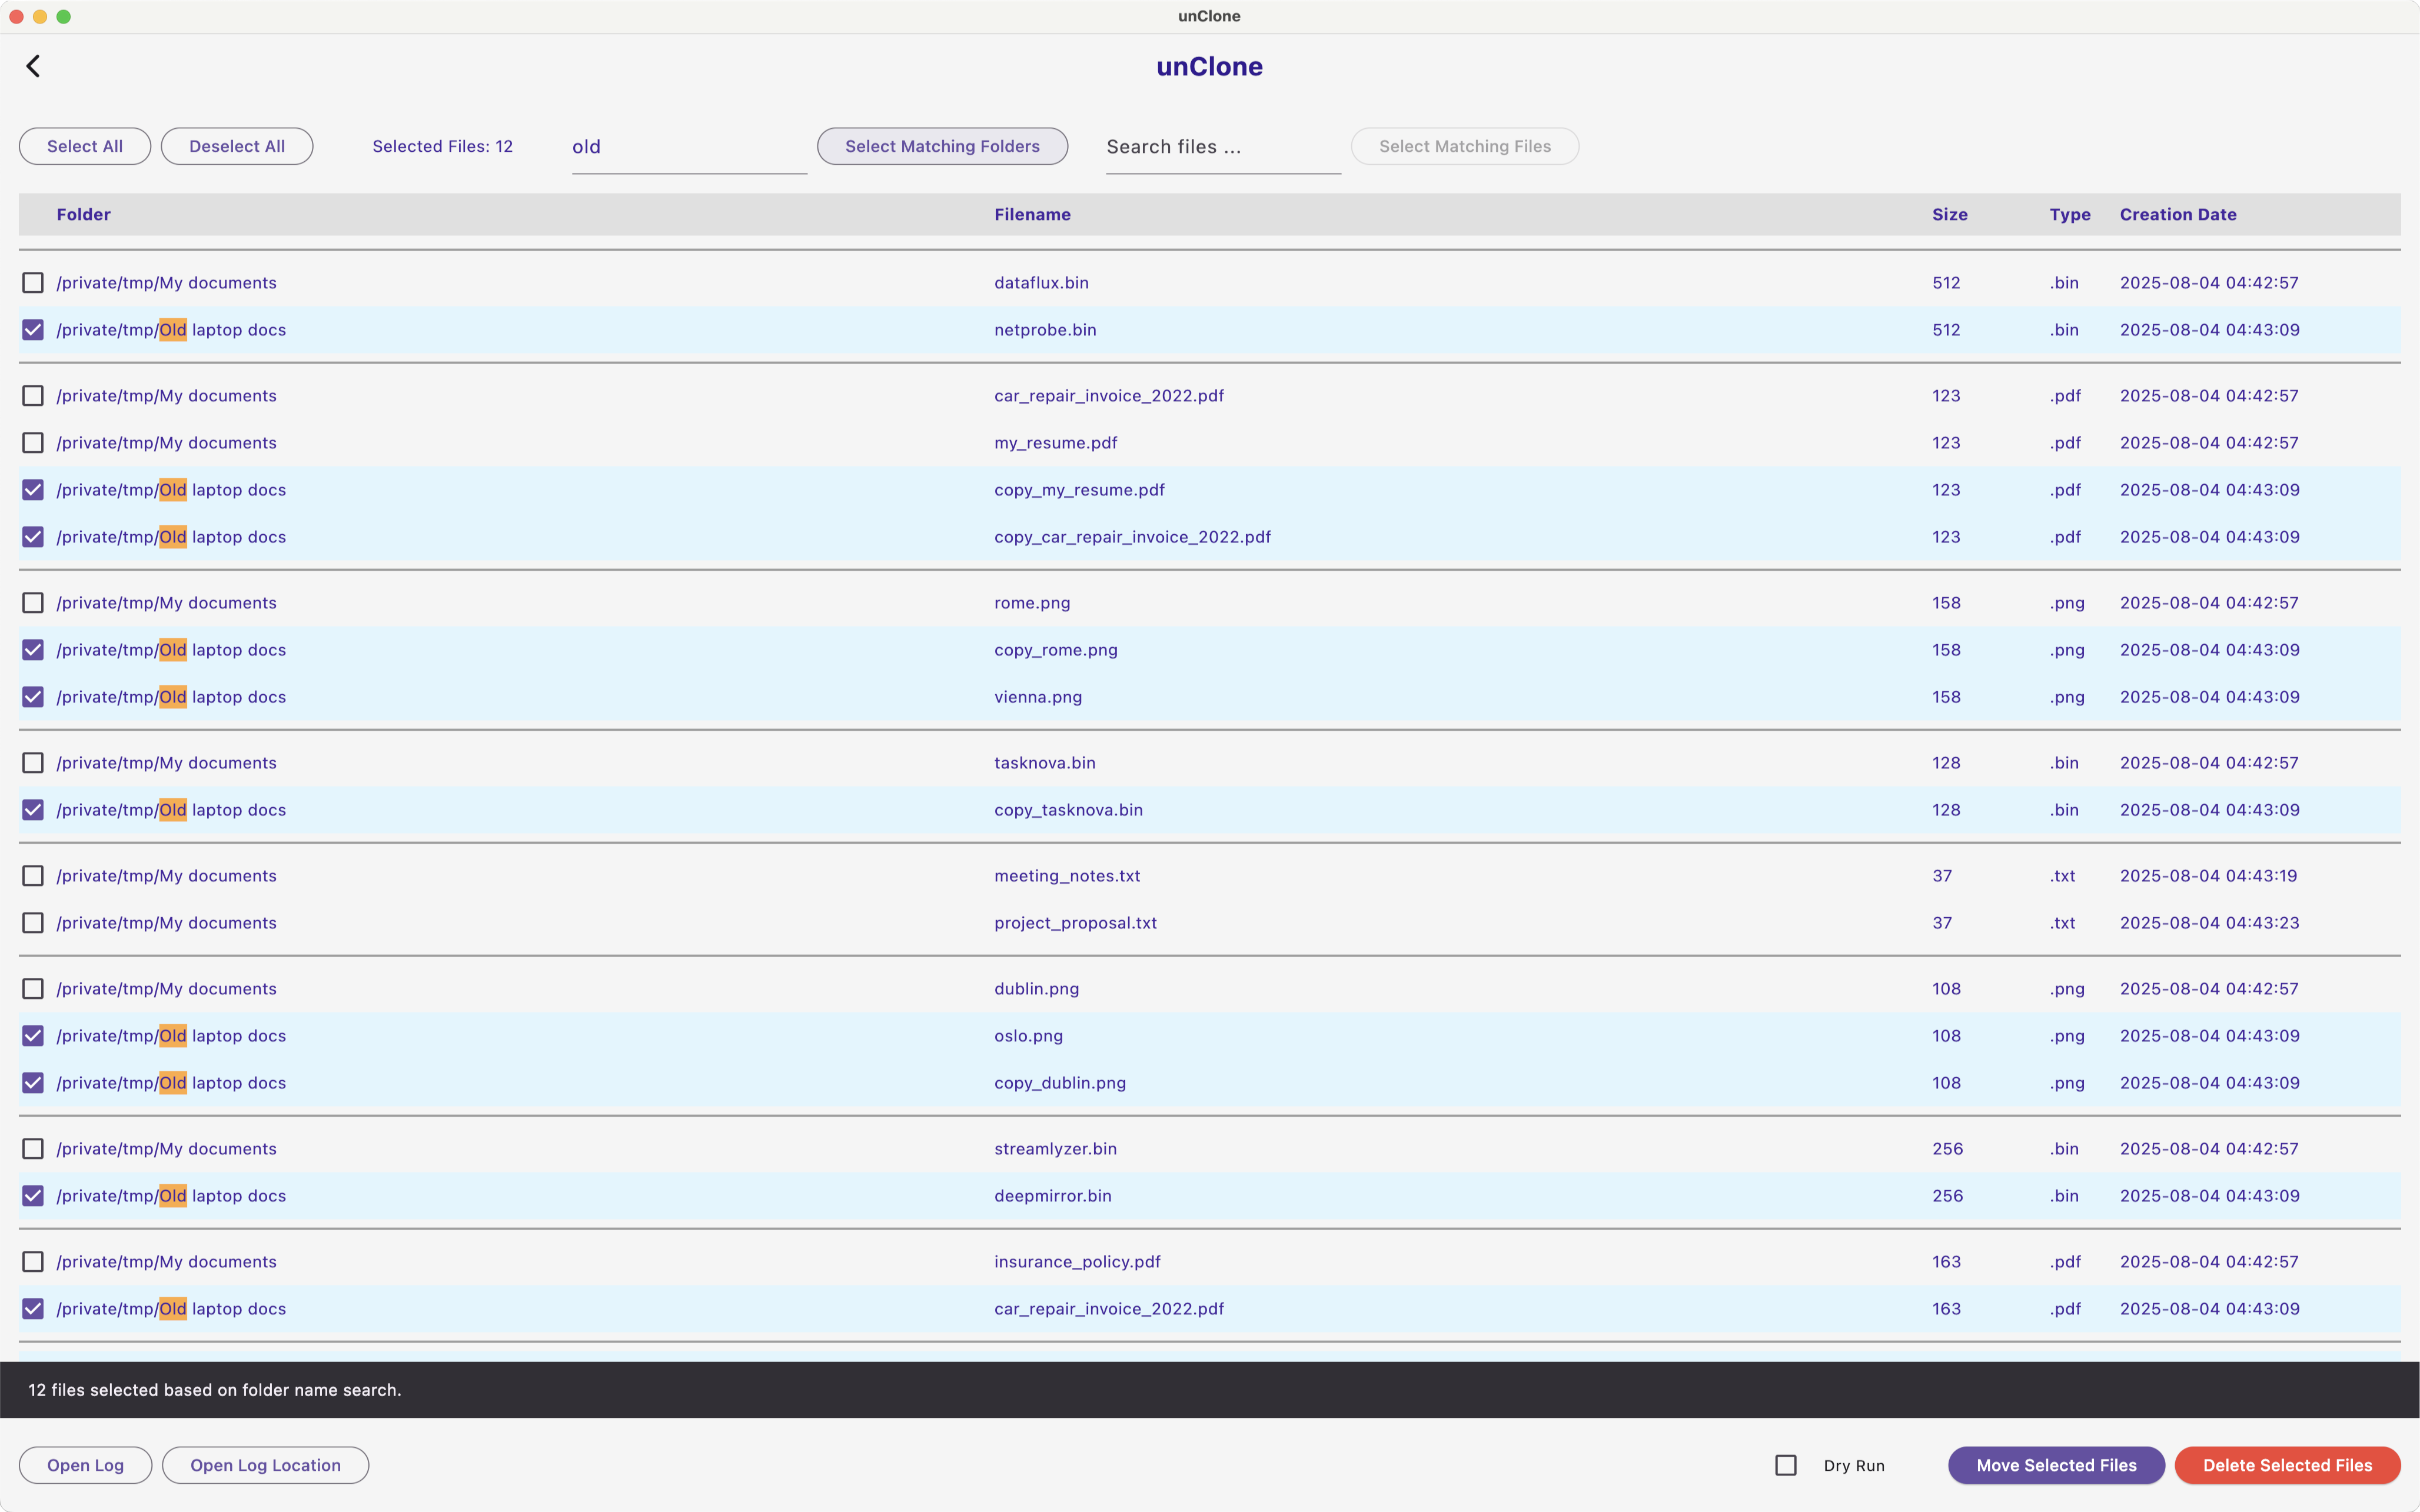2420x1512 pixels.
Task: Uncheck the deepmirror.bin checkbox
Action: 33,1196
